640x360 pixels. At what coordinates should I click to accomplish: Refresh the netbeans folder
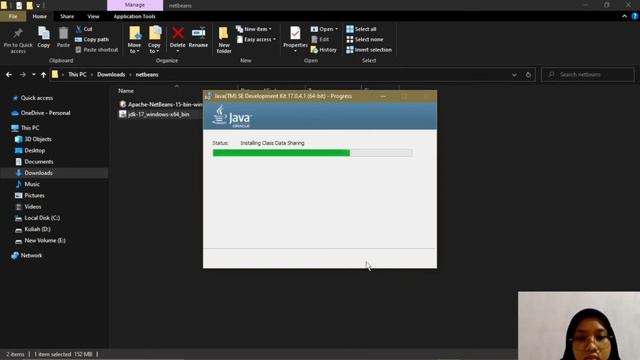point(529,75)
